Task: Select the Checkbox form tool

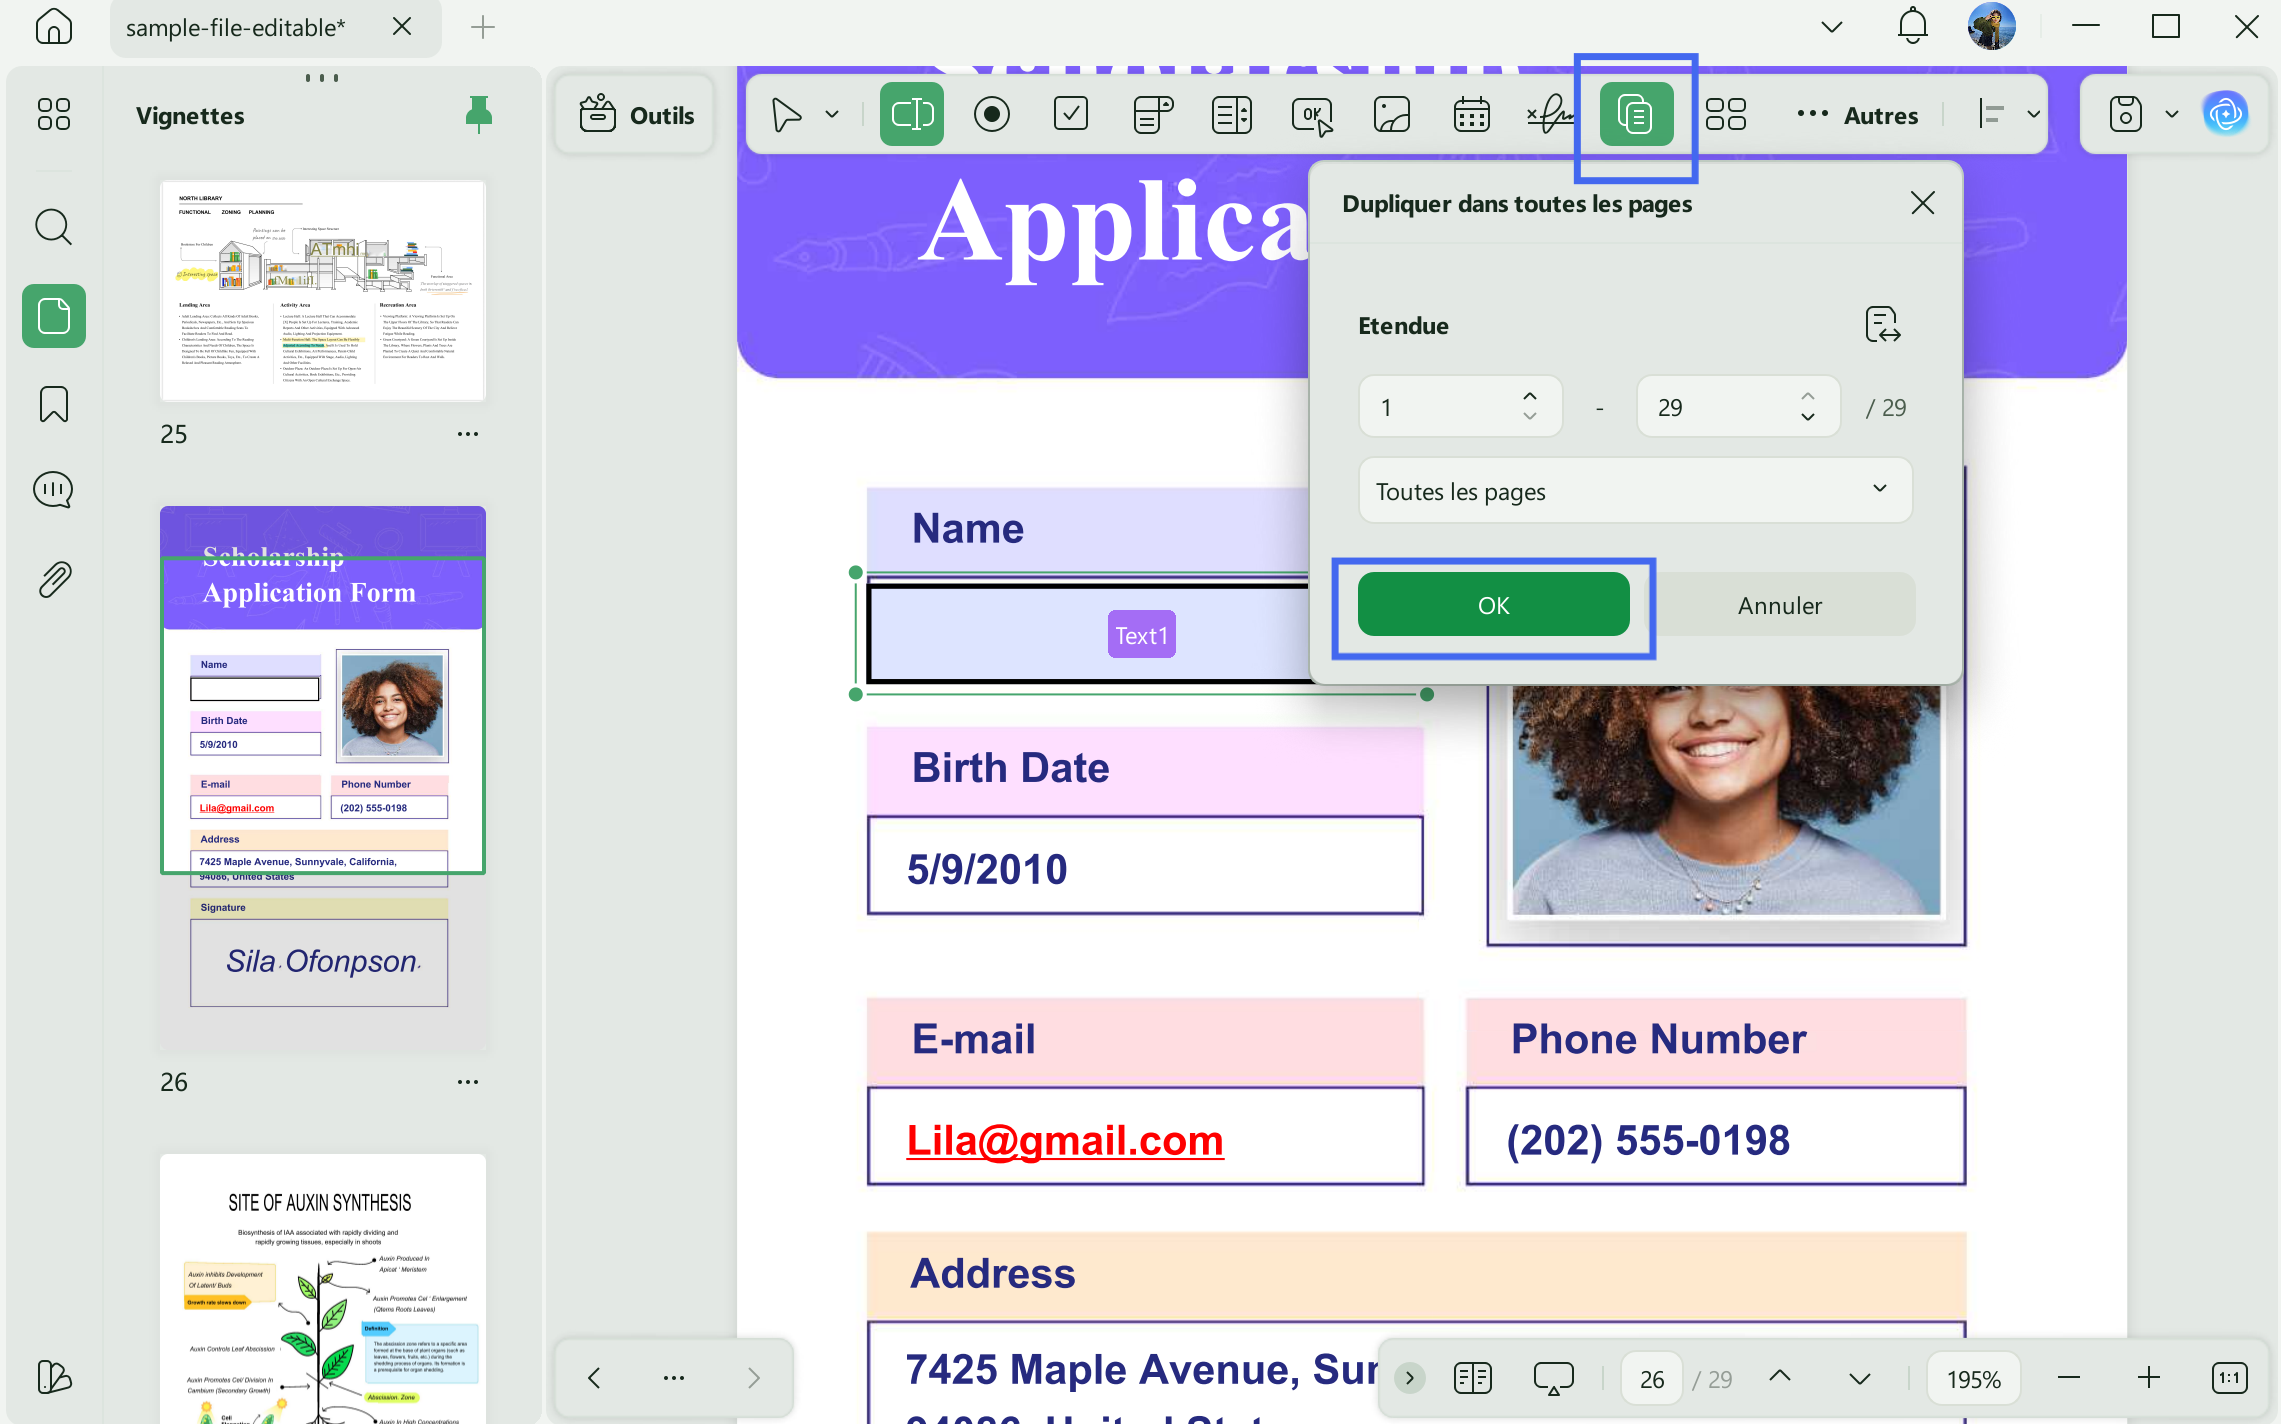Action: pyautogui.click(x=1071, y=114)
